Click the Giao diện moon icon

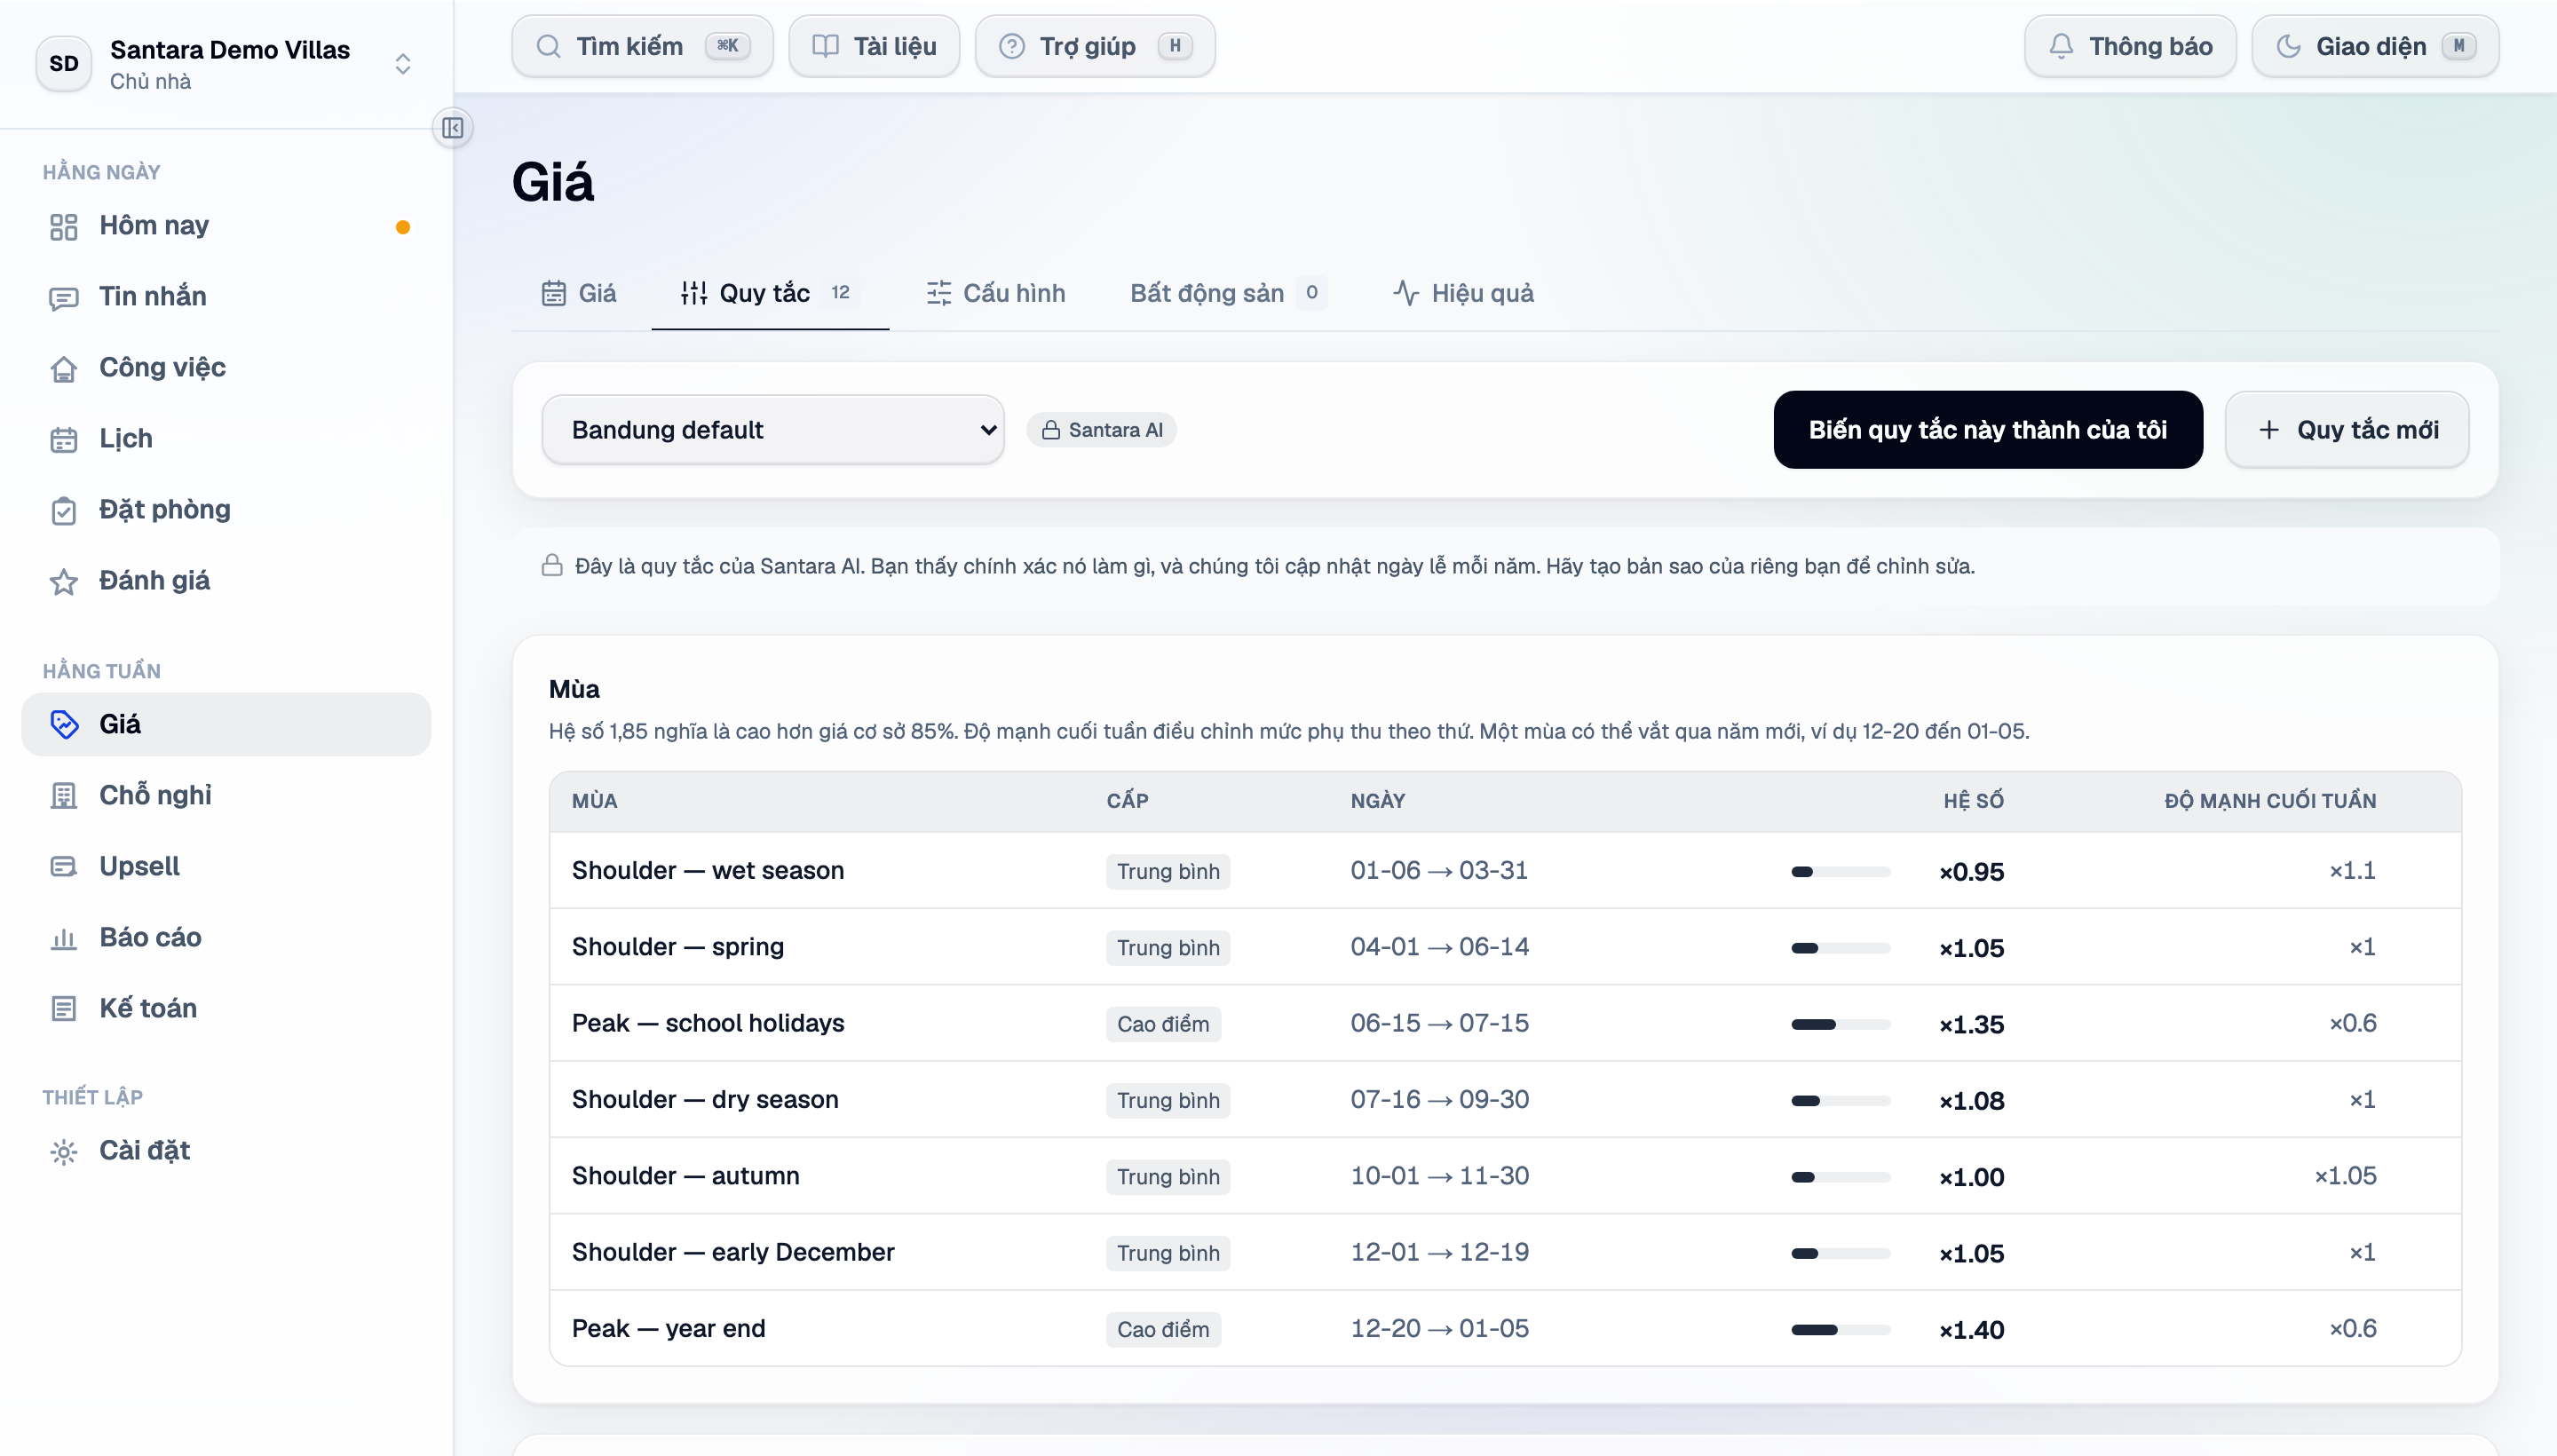pos(2288,46)
